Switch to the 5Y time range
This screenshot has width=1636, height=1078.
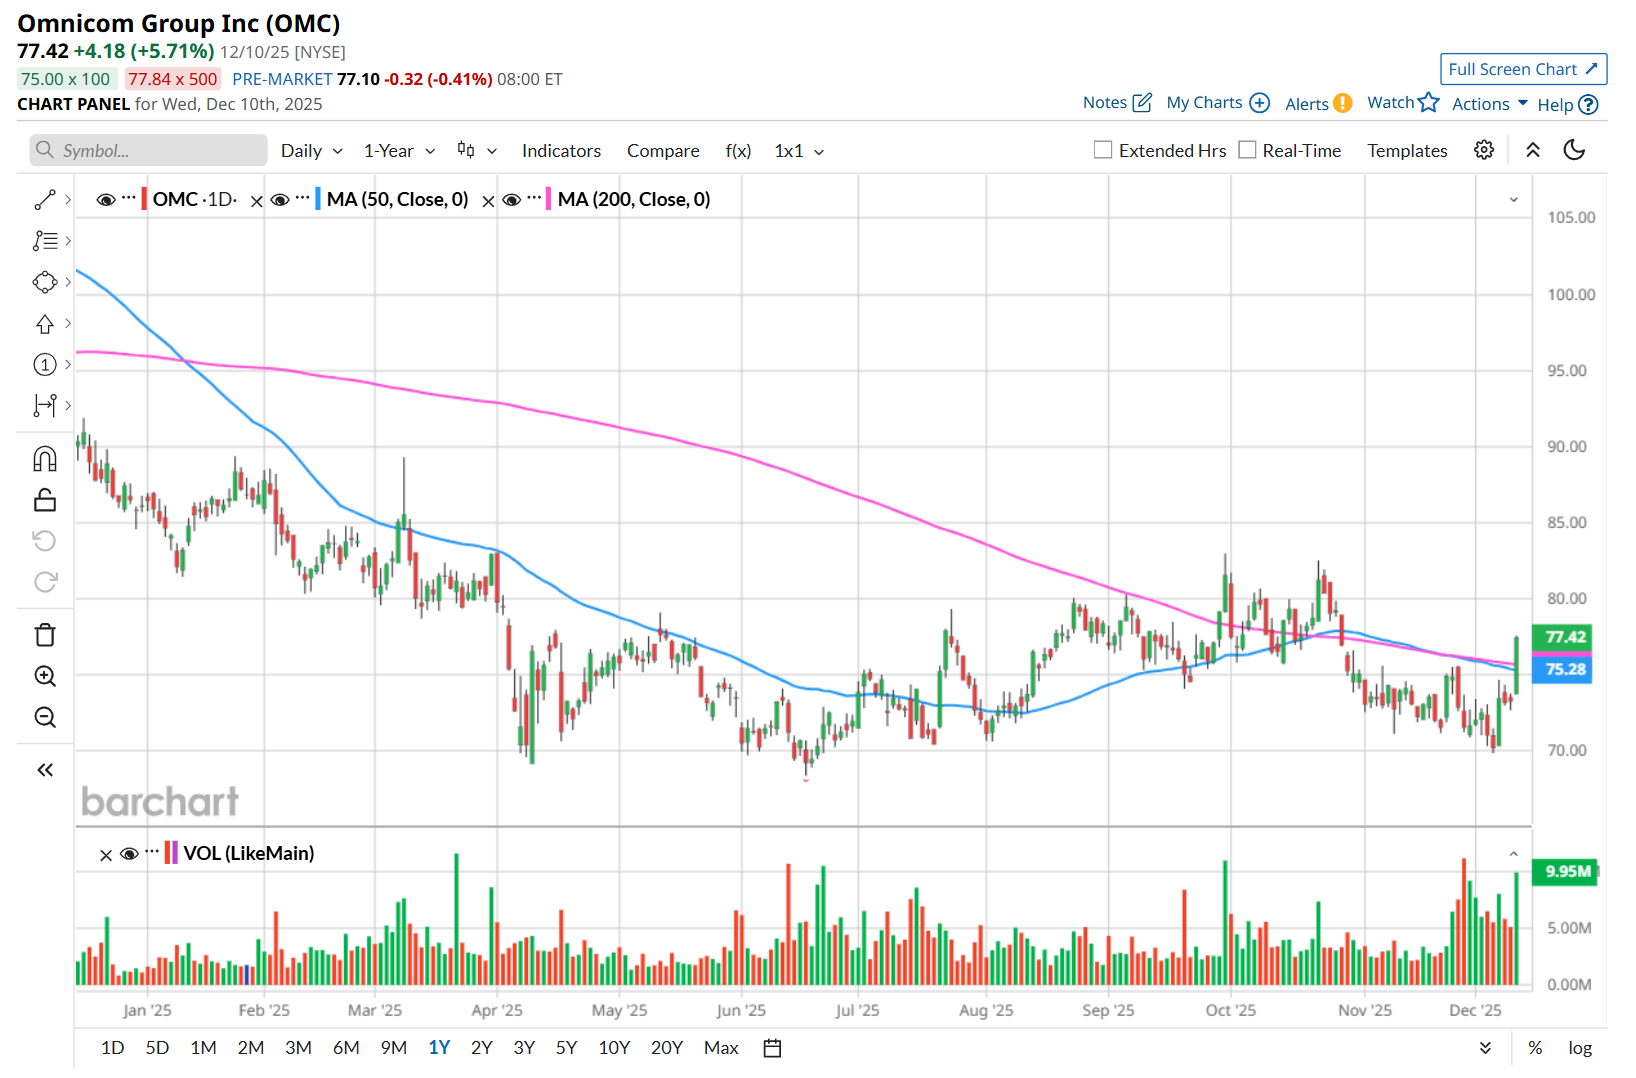(566, 1048)
